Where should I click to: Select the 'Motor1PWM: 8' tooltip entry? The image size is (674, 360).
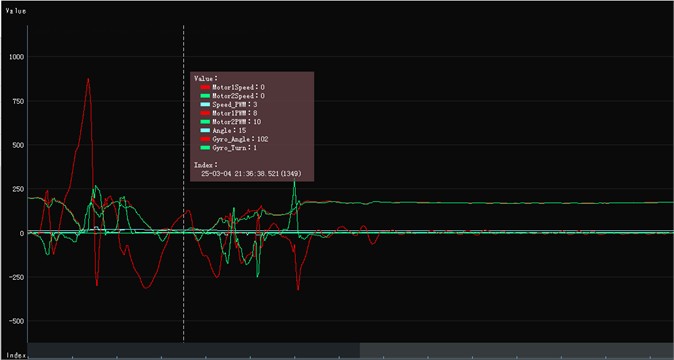pos(229,113)
